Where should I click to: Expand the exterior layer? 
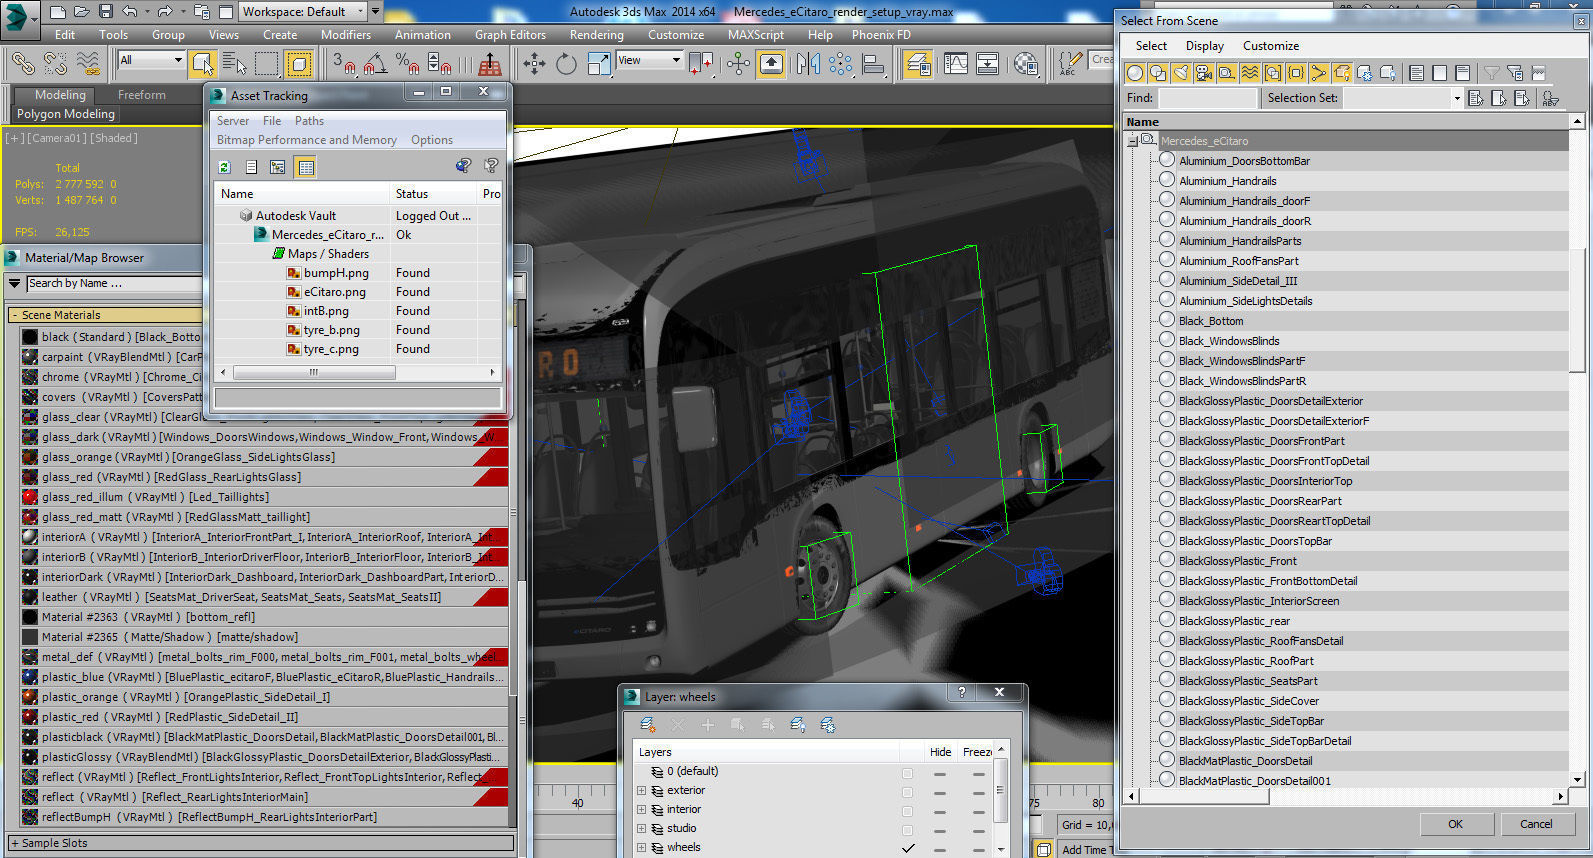tap(642, 791)
